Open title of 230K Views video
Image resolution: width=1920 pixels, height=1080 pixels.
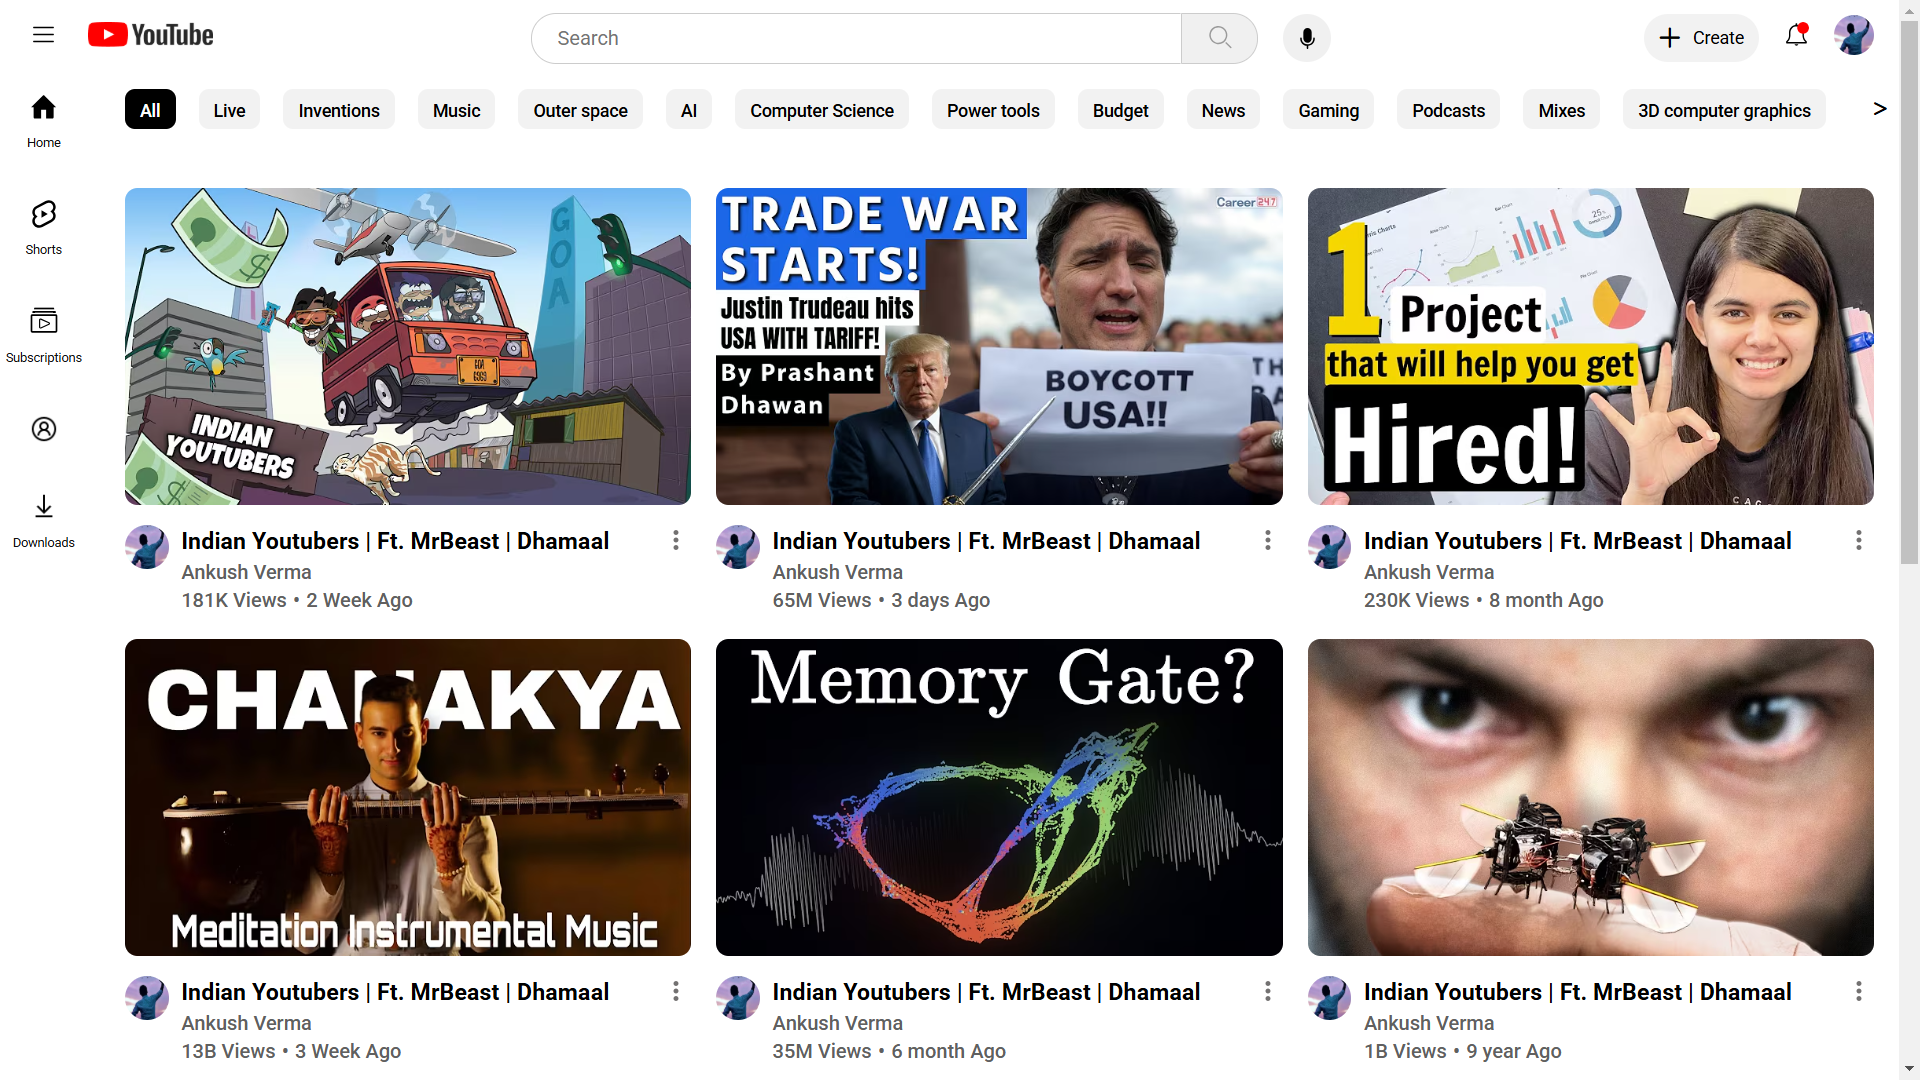(x=1577, y=541)
